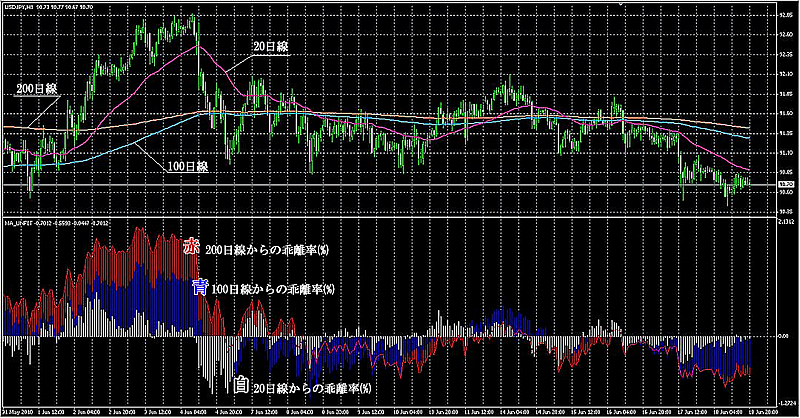Click the 20日線 annotation label

pyautogui.click(x=270, y=46)
